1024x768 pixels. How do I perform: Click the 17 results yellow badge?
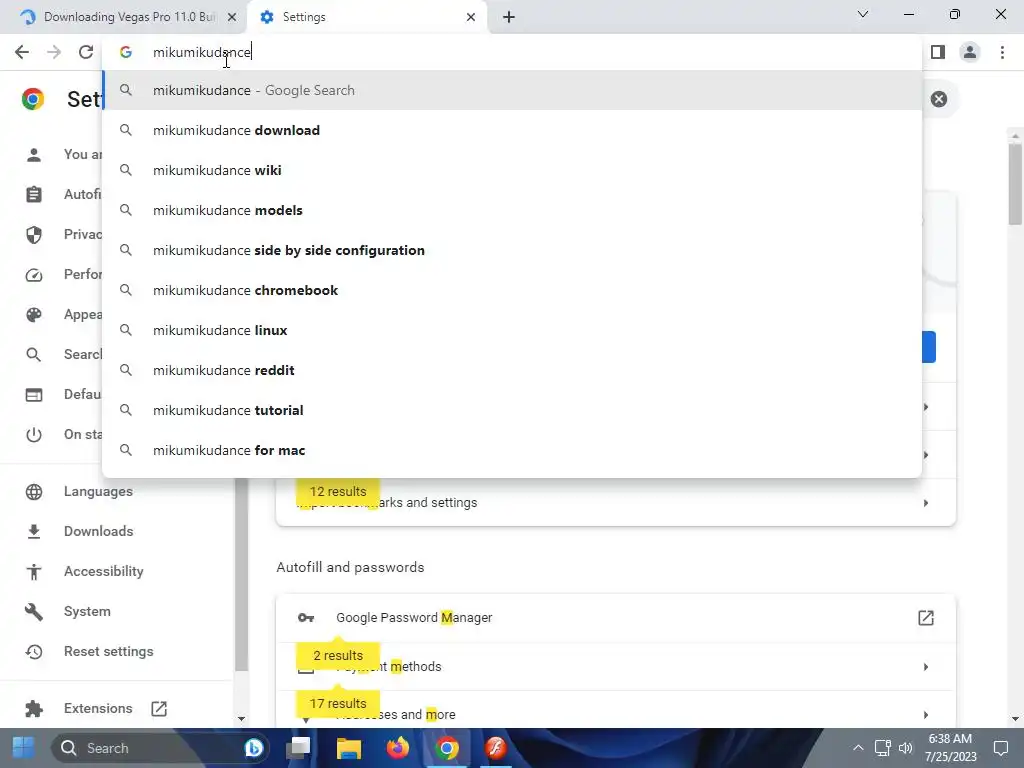[338, 704]
